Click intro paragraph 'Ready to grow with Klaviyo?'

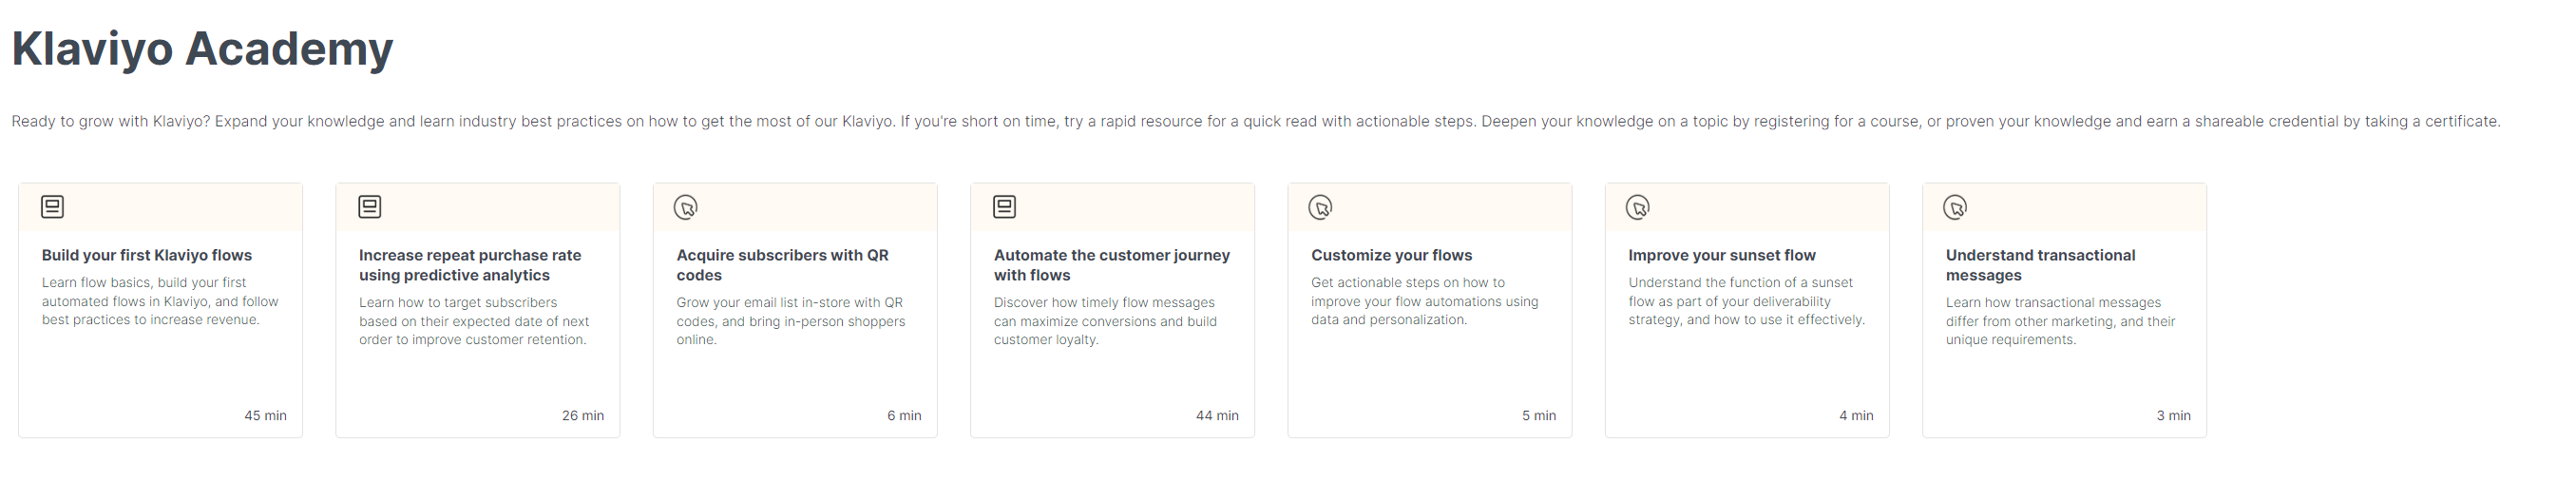pos(1256,122)
